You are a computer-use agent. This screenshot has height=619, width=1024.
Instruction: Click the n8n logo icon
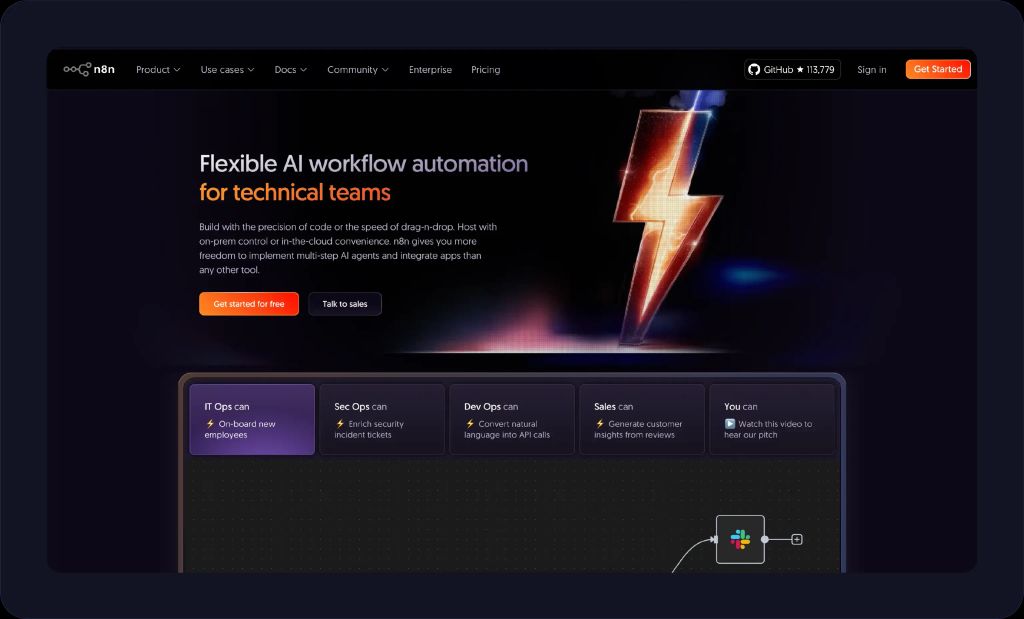point(77,69)
